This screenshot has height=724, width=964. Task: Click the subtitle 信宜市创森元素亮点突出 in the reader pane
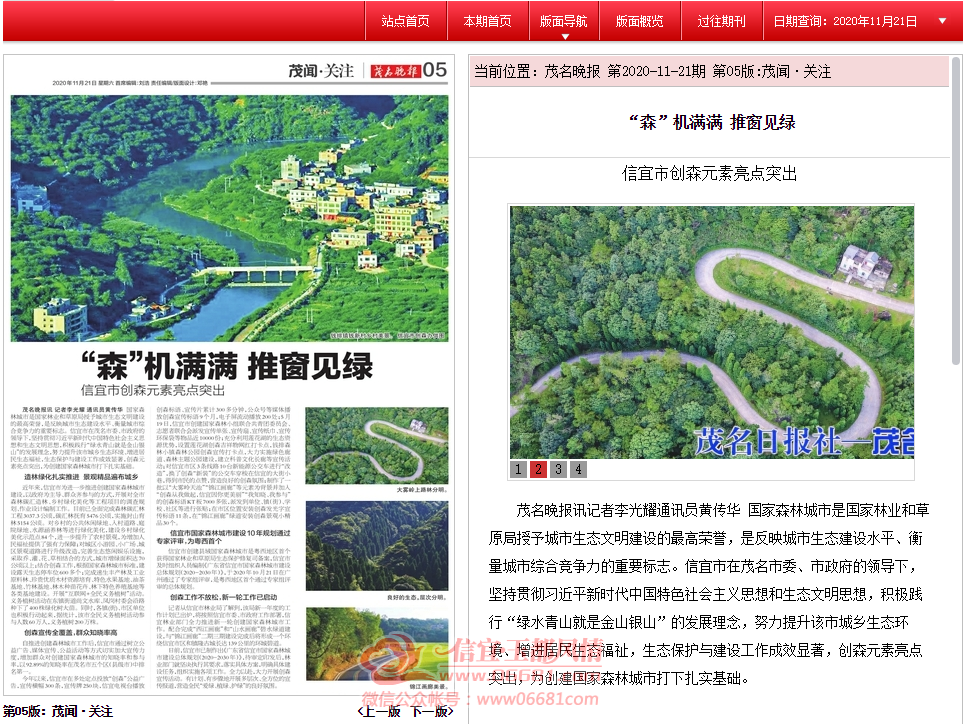[x=709, y=174]
